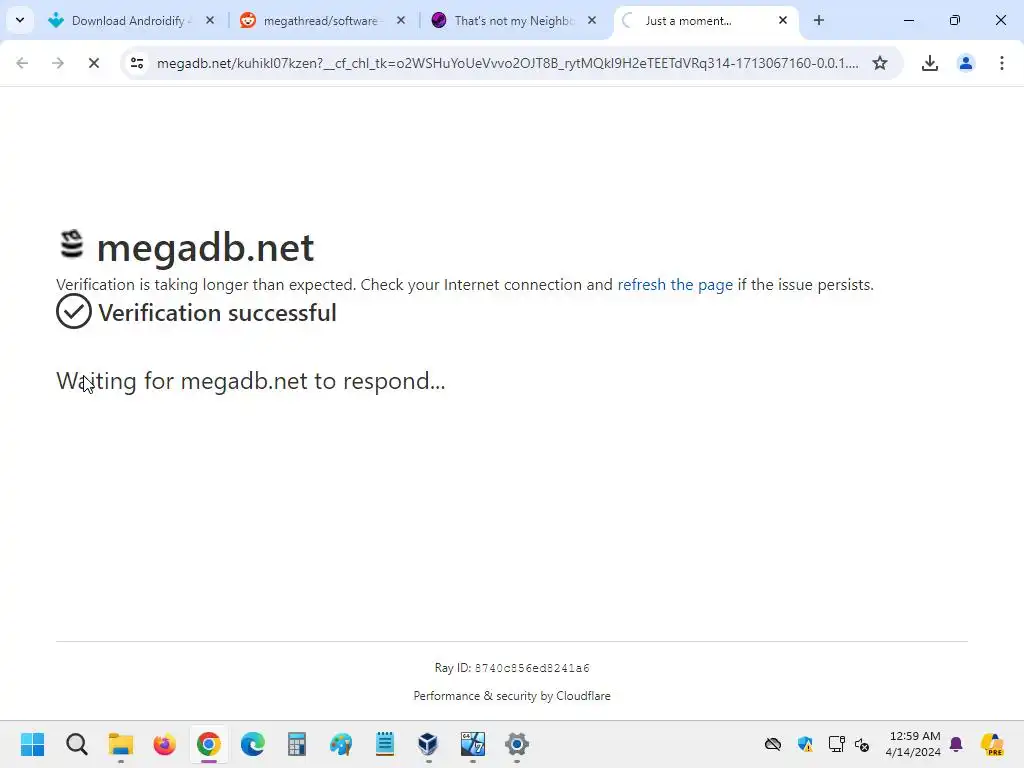Click the muted volume tray icon
This screenshot has width=1024, height=768.
tap(862, 744)
